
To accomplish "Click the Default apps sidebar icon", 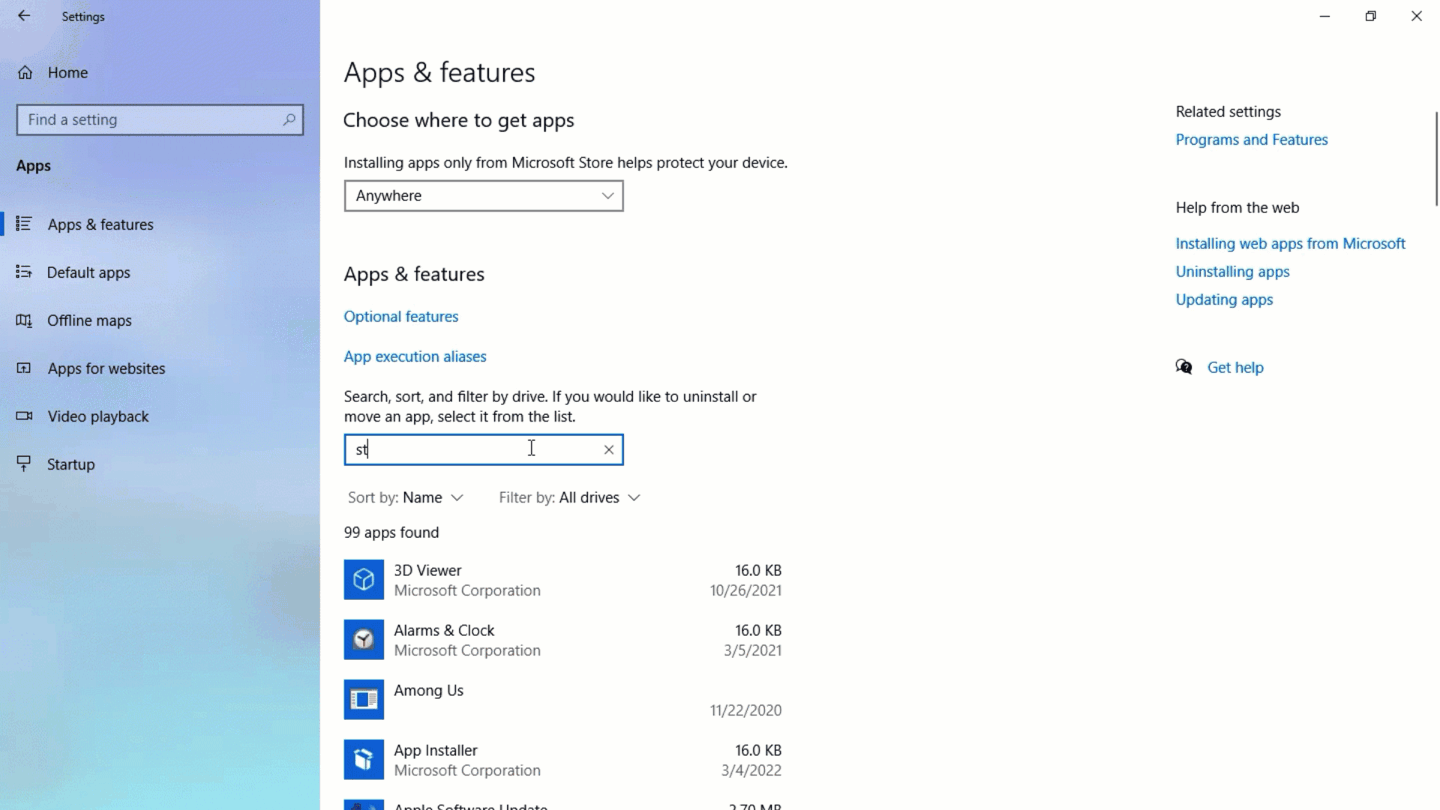I will tap(24, 272).
